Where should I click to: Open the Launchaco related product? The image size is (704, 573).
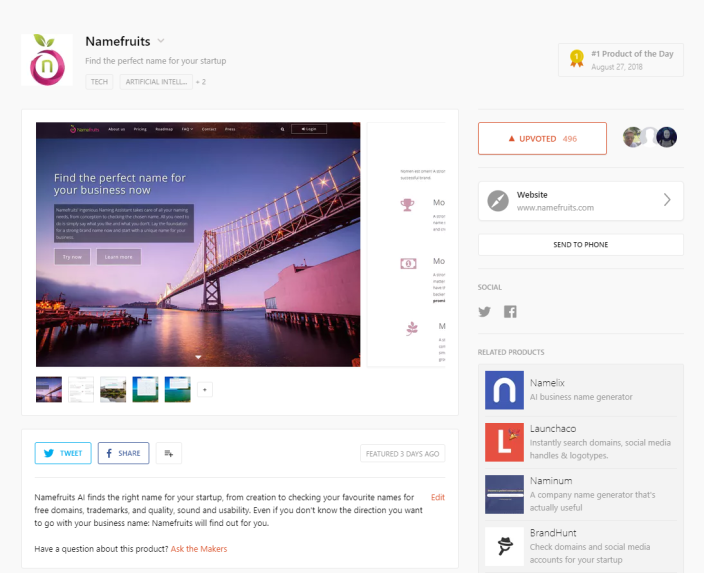(581, 442)
